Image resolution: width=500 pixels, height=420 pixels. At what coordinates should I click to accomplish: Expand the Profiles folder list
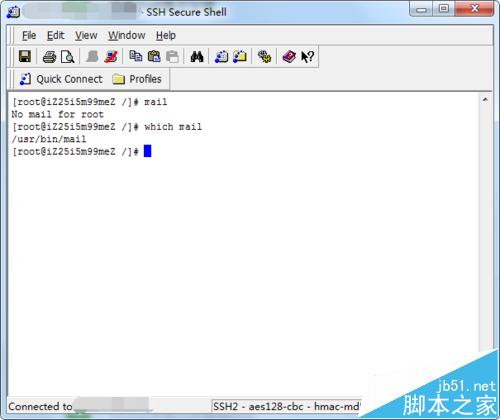[x=137, y=79]
